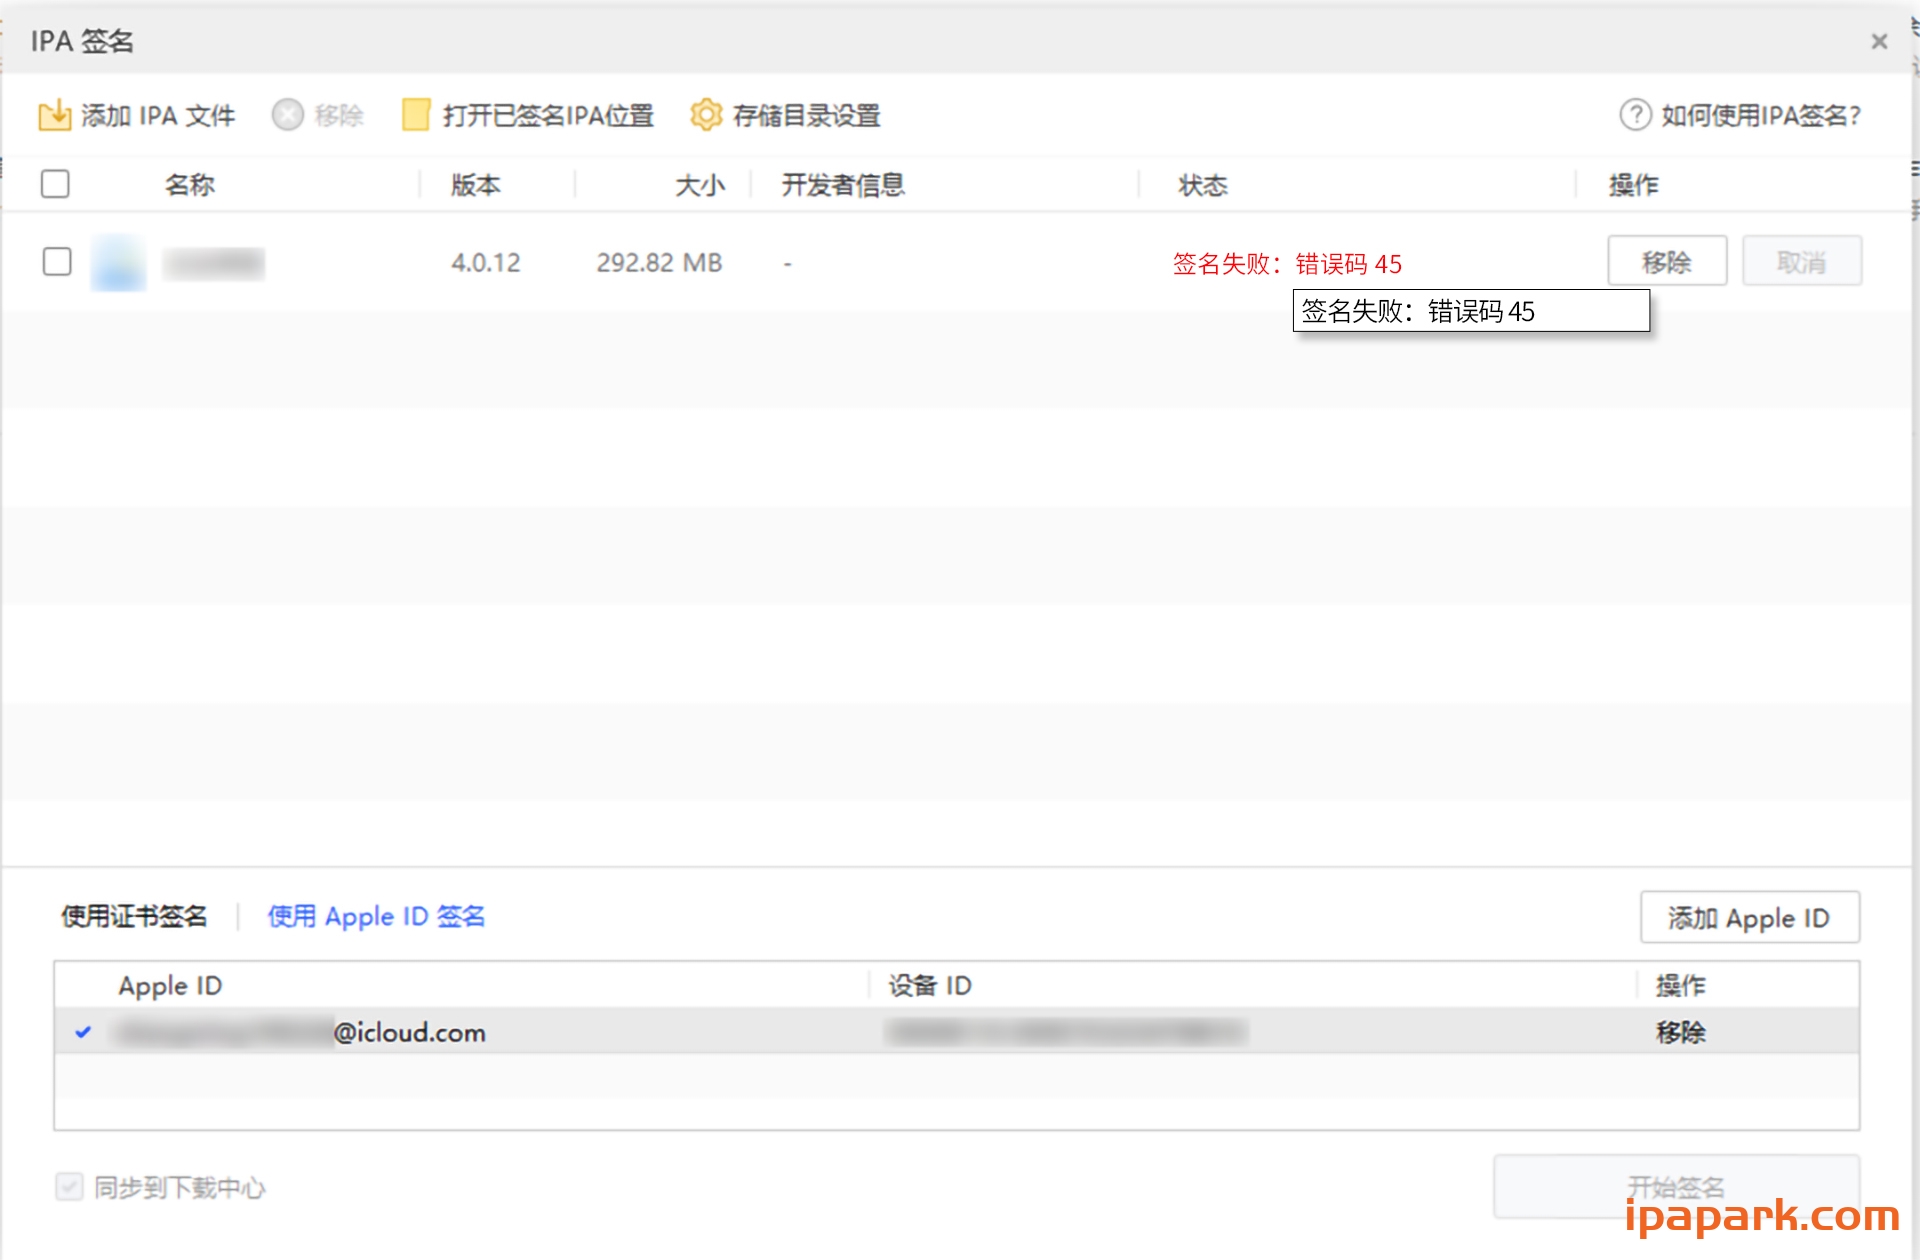Switch to the 使用证书签名 tab
The height and width of the screenshot is (1260, 1920).
(x=135, y=916)
